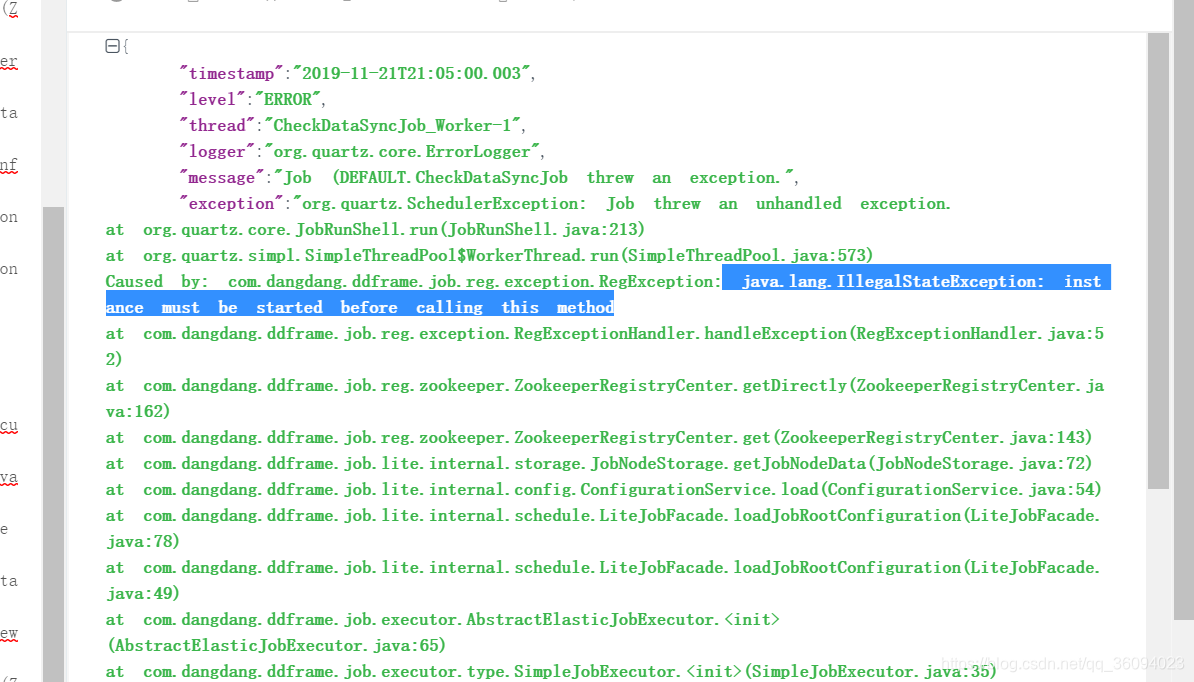Click the AbstractElasticJobExecutor.<init> stack line
Image resolution: width=1194 pixels, height=682 pixels.
click(442, 619)
